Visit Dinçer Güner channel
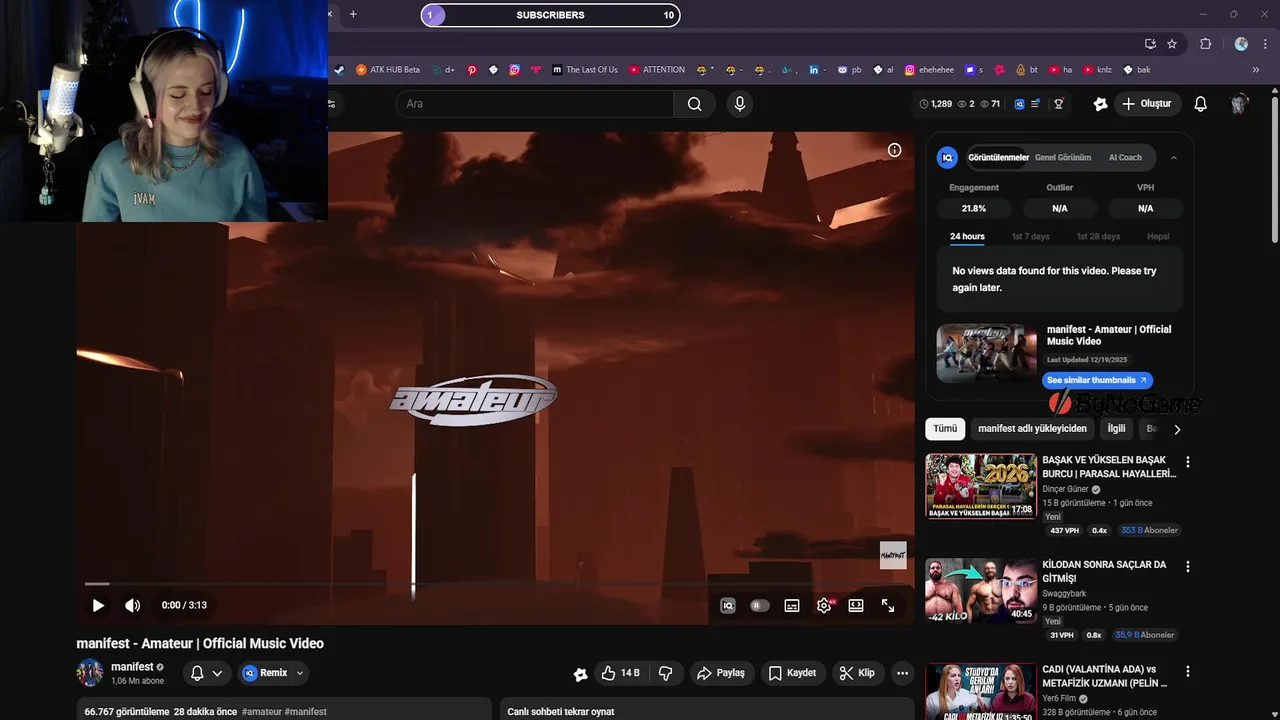 pyautogui.click(x=1065, y=490)
